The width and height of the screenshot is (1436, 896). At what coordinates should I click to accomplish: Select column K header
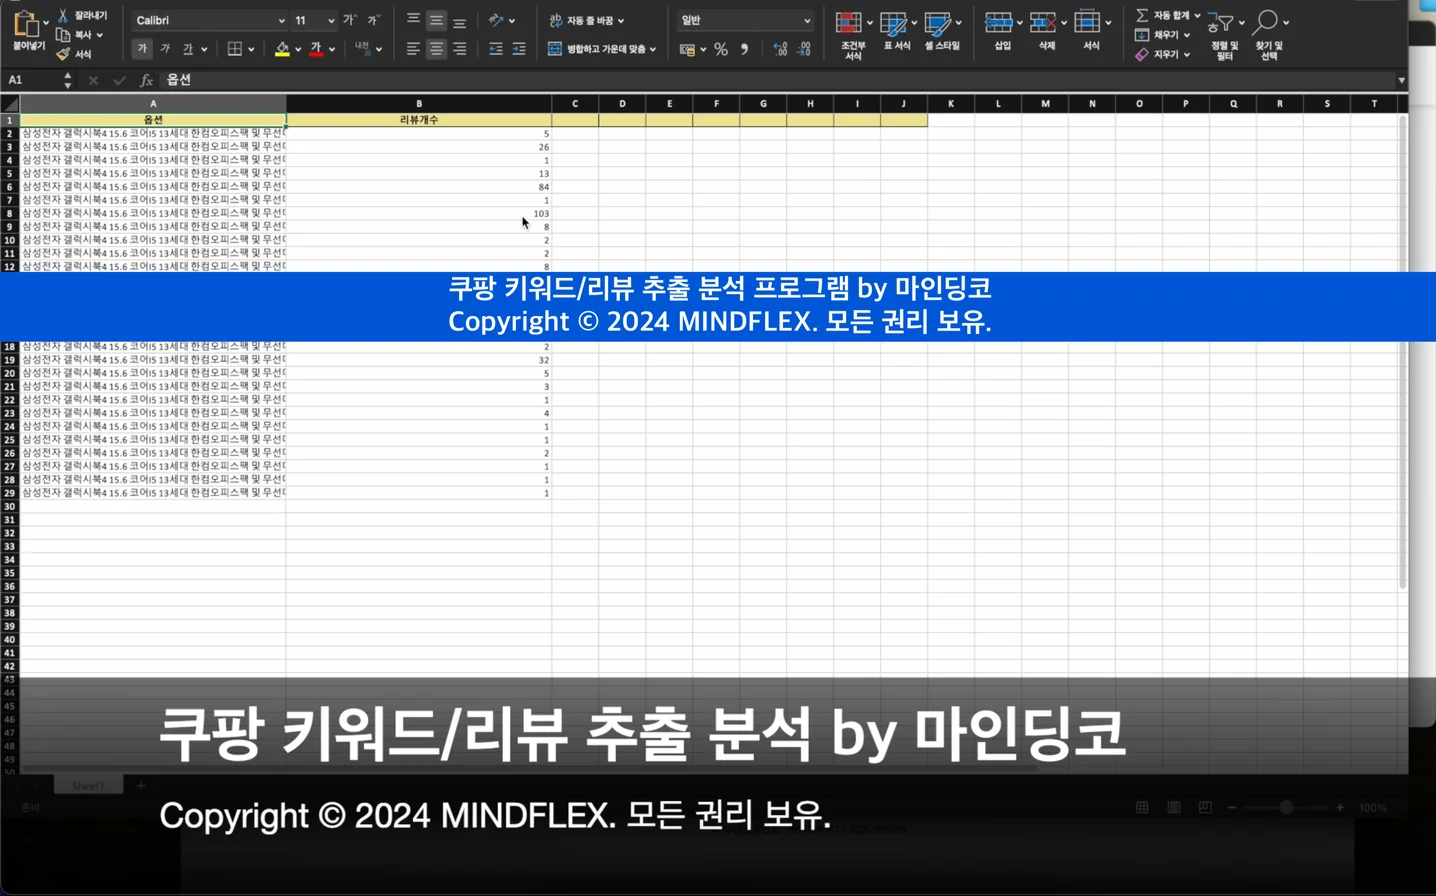tap(951, 104)
